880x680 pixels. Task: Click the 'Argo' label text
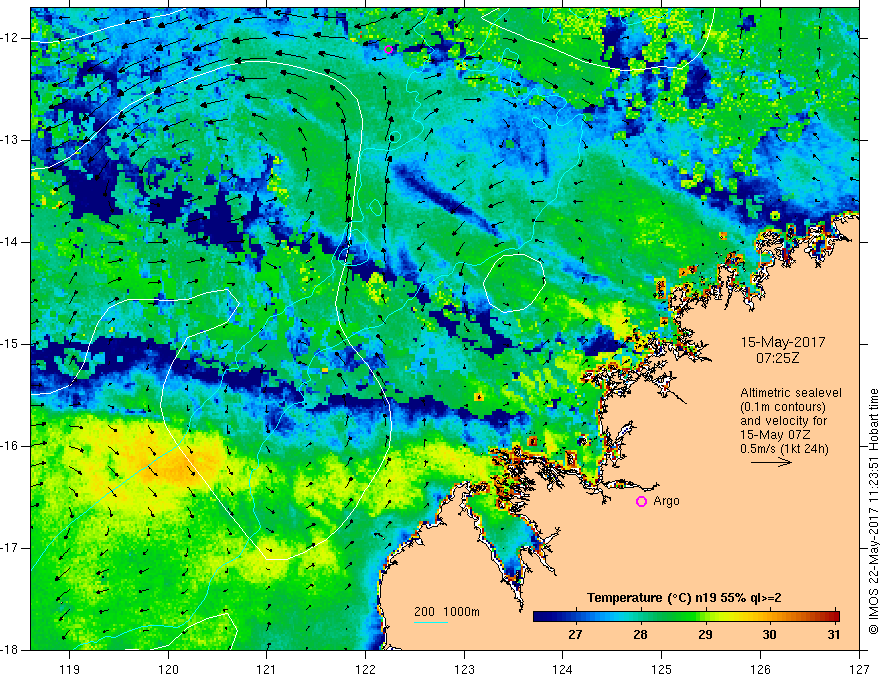[666, 501]
